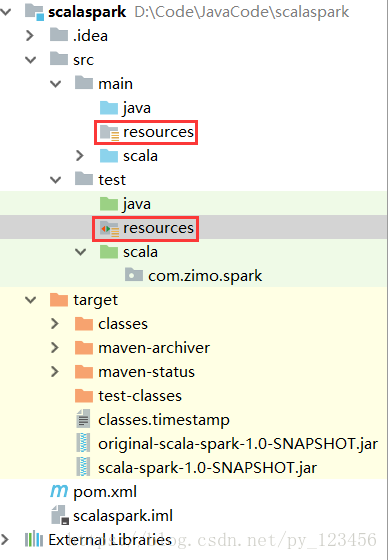Click the blue java source folder icon
388x560 pixels.
click(109, 107)
